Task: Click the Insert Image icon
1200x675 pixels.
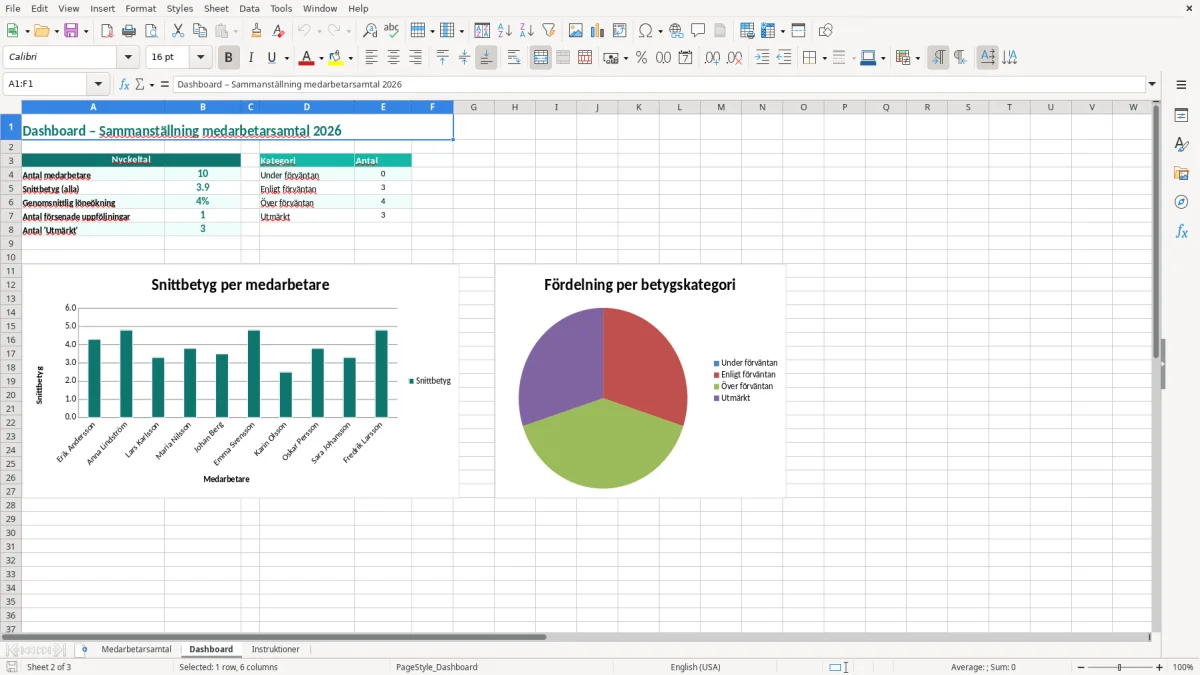Action: point(576,31)
